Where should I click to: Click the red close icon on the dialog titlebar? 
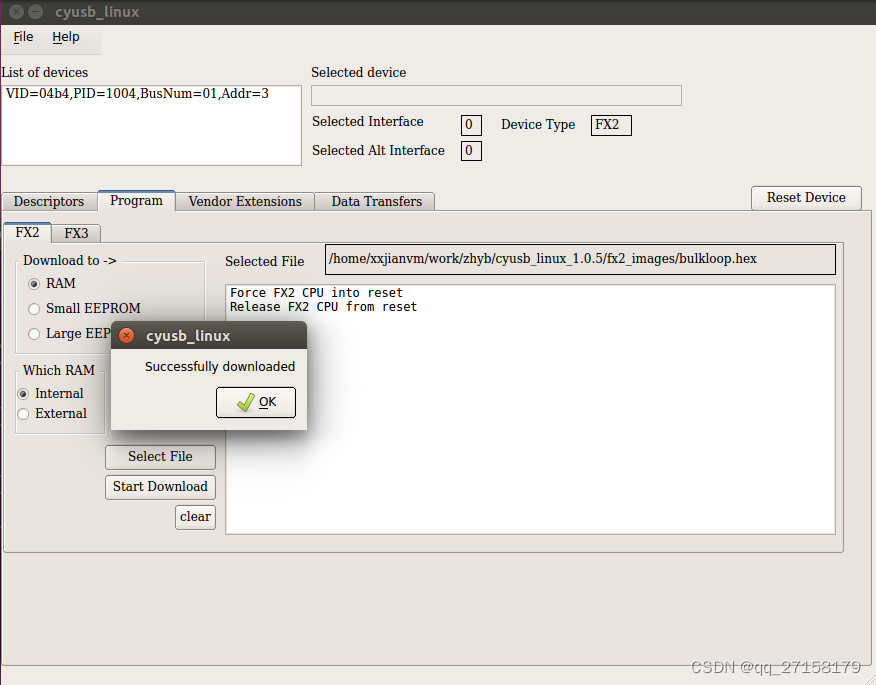(x=126, y=335)
